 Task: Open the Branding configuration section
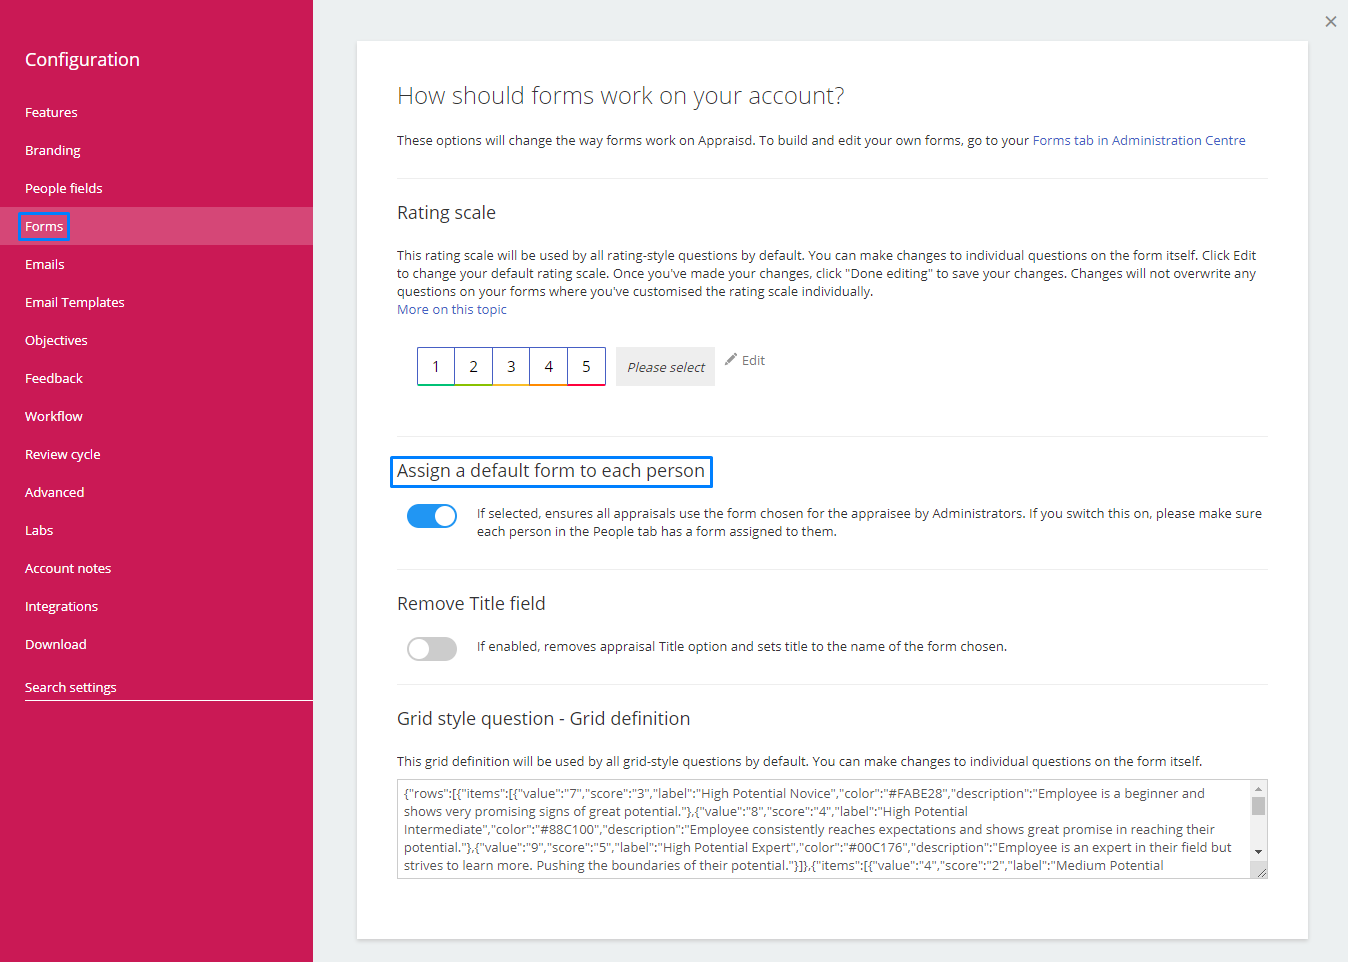click(53, 150)
